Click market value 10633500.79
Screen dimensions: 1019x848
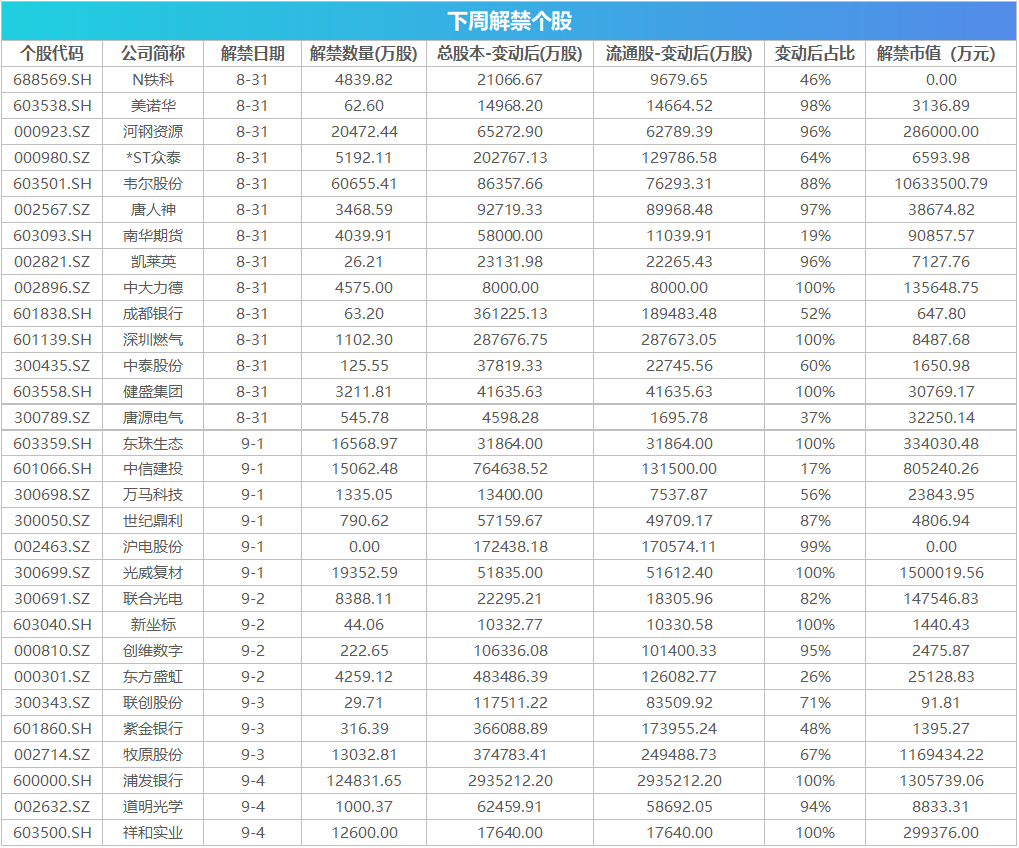(x=940, y=184)
